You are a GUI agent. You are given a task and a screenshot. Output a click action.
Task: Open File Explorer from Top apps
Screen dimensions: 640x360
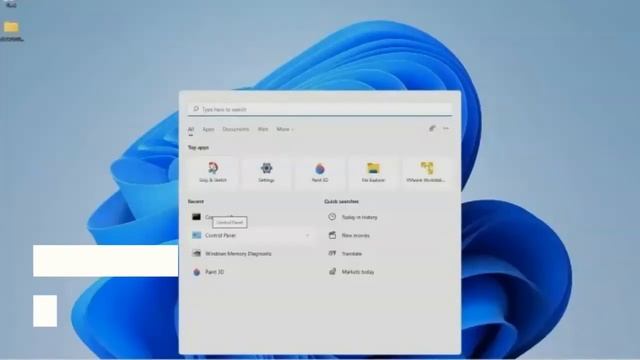pyautogui.click(x=373, y=173)
